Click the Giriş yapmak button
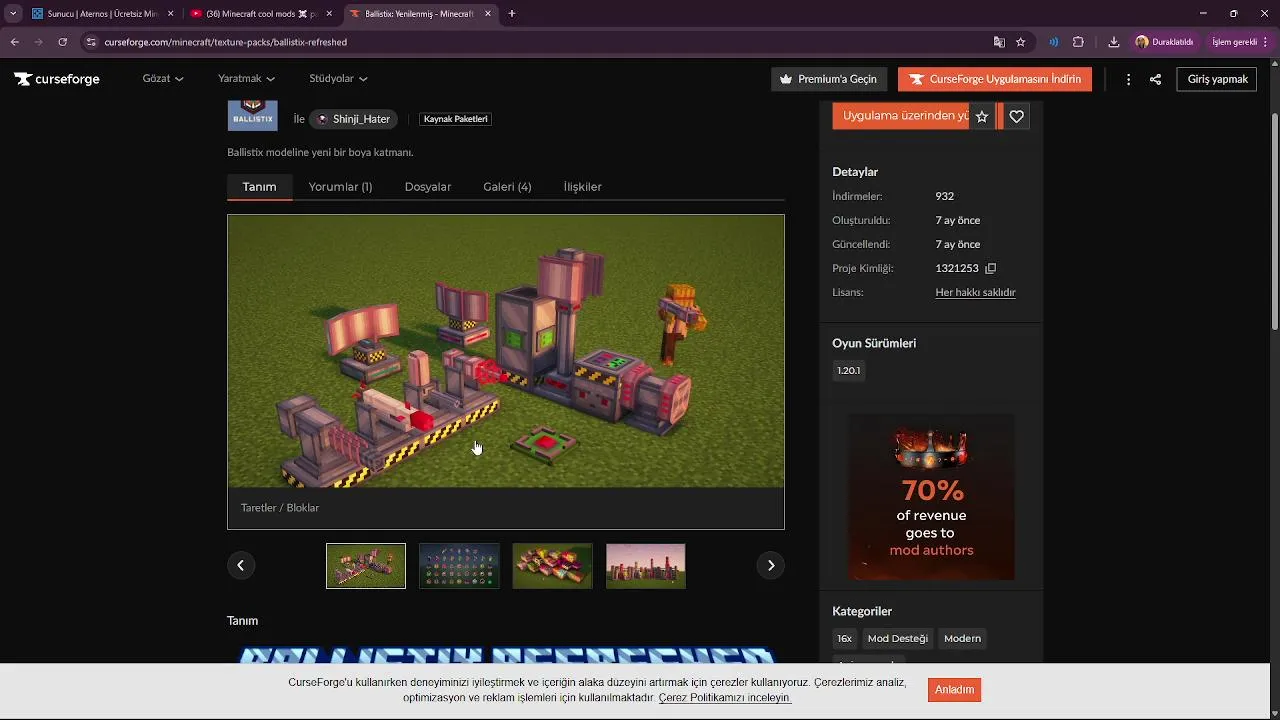Image resolution: width=1280 pixels, height=720 pixels. point(1217,79)
